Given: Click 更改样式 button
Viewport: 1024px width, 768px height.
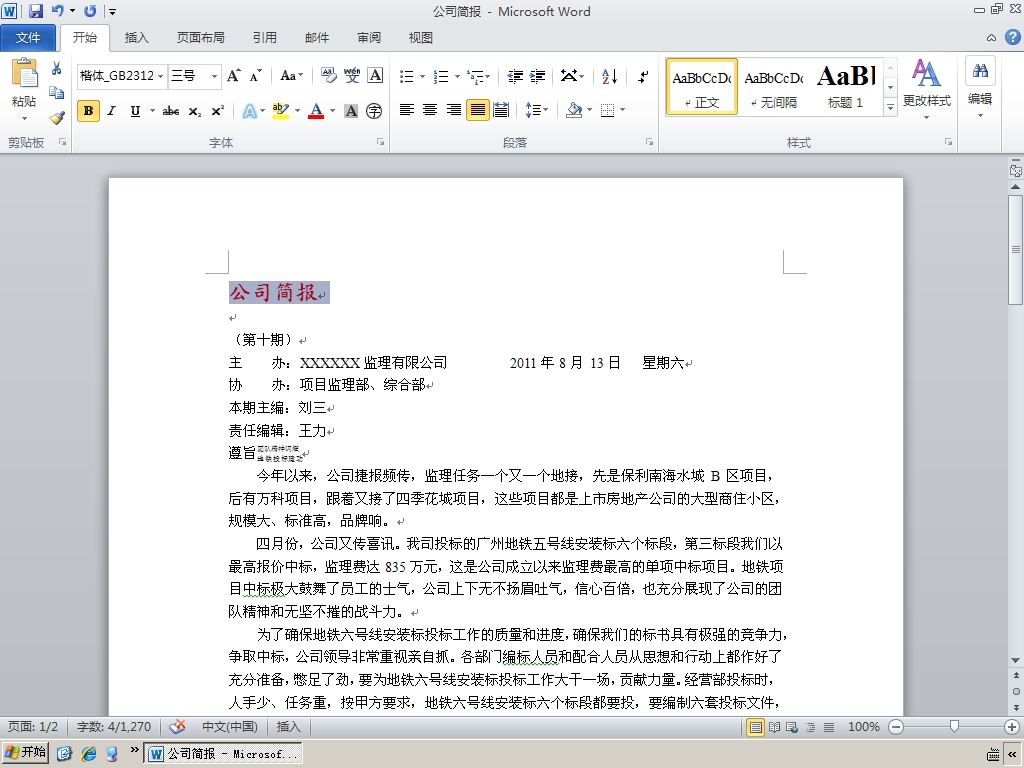Looking at the screenshot, I should [927, 88].
